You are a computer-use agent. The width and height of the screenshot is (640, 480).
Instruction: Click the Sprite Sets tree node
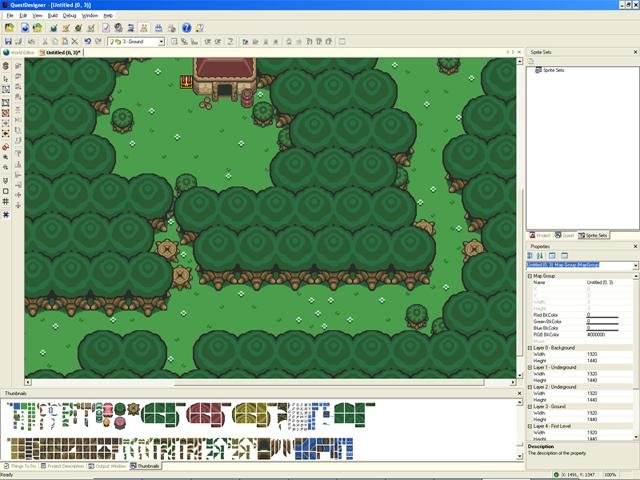point(553,70)
